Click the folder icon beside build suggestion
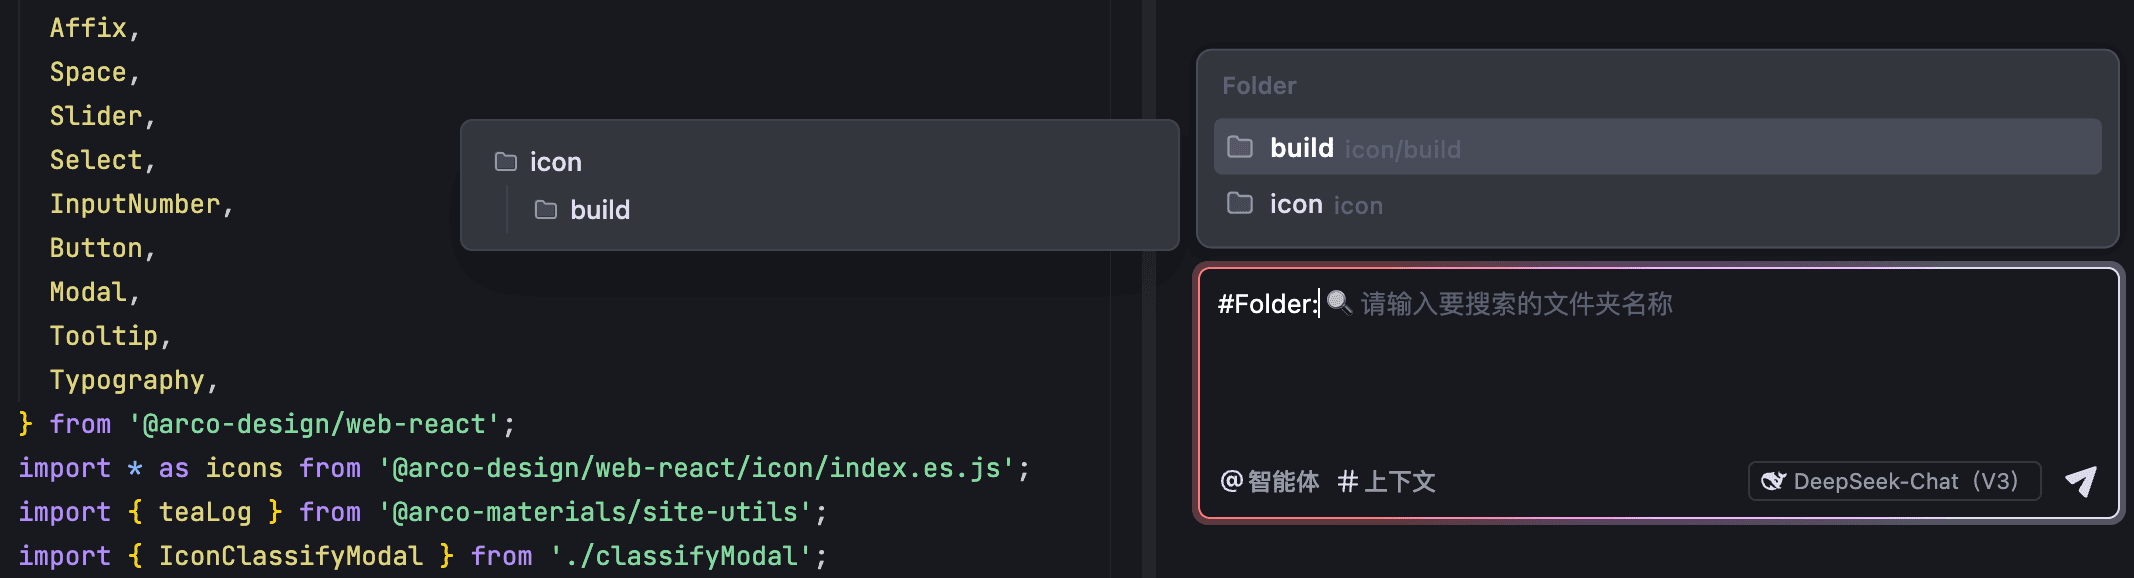This screenshot has height=578, width=2134. click(1240, 147)
